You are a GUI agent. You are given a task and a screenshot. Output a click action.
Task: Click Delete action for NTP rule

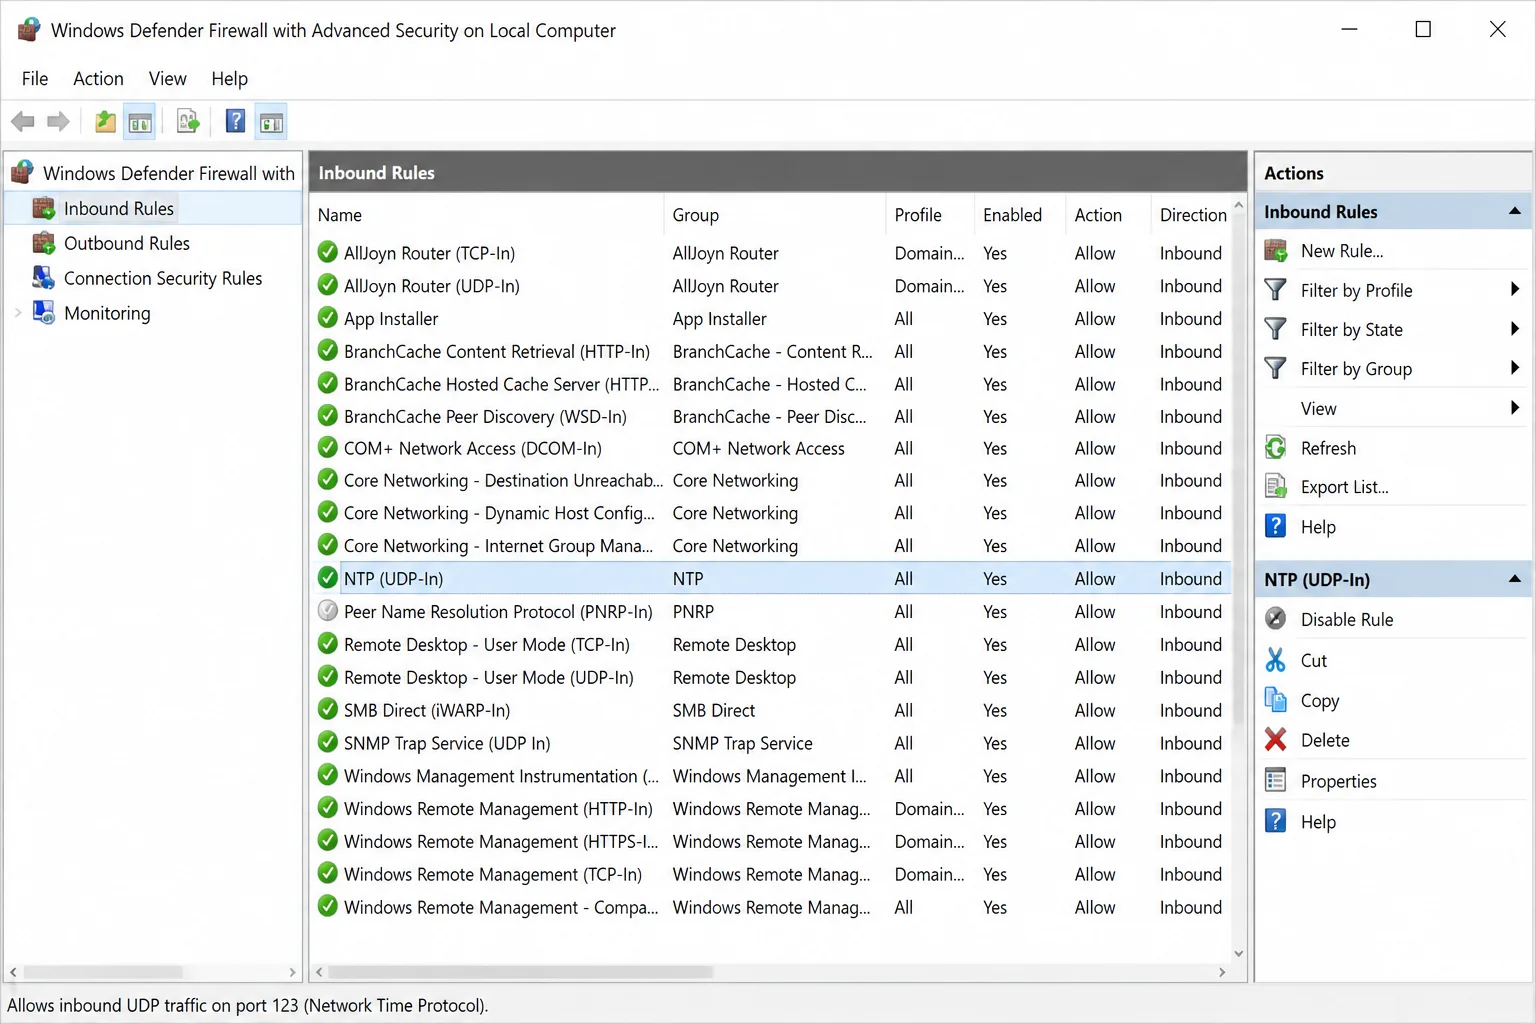[x=1325, y=740]
